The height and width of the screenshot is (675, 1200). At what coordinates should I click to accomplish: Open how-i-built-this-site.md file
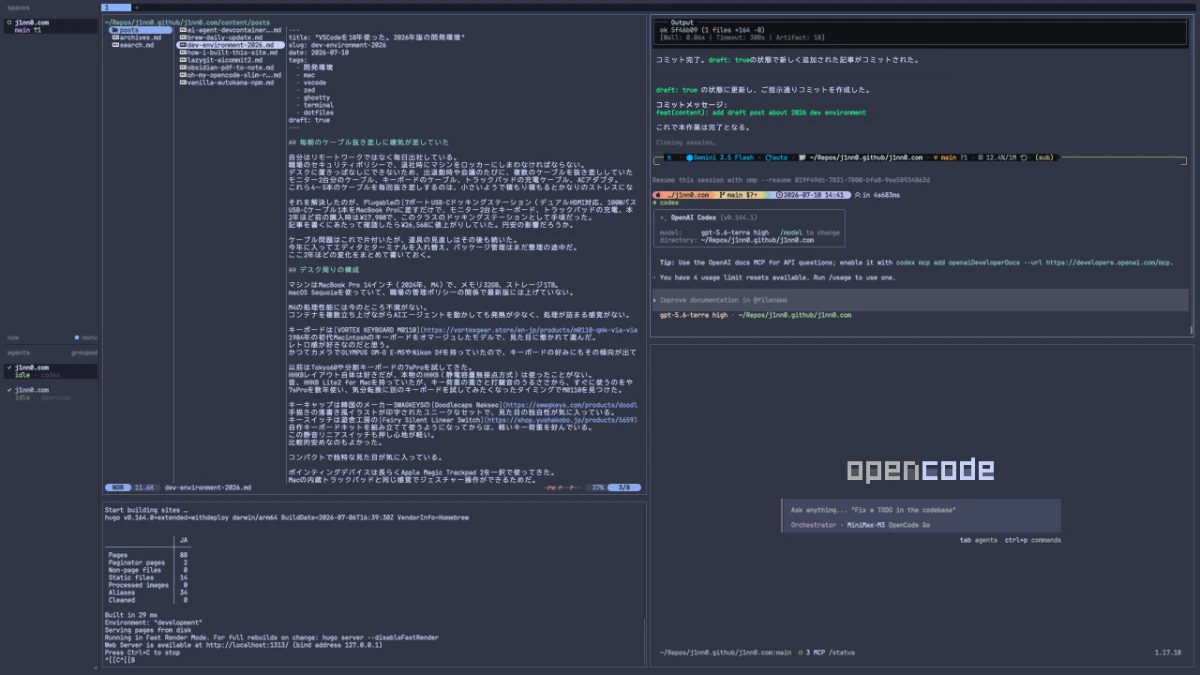pyautogui.click(x=230, y=52)
